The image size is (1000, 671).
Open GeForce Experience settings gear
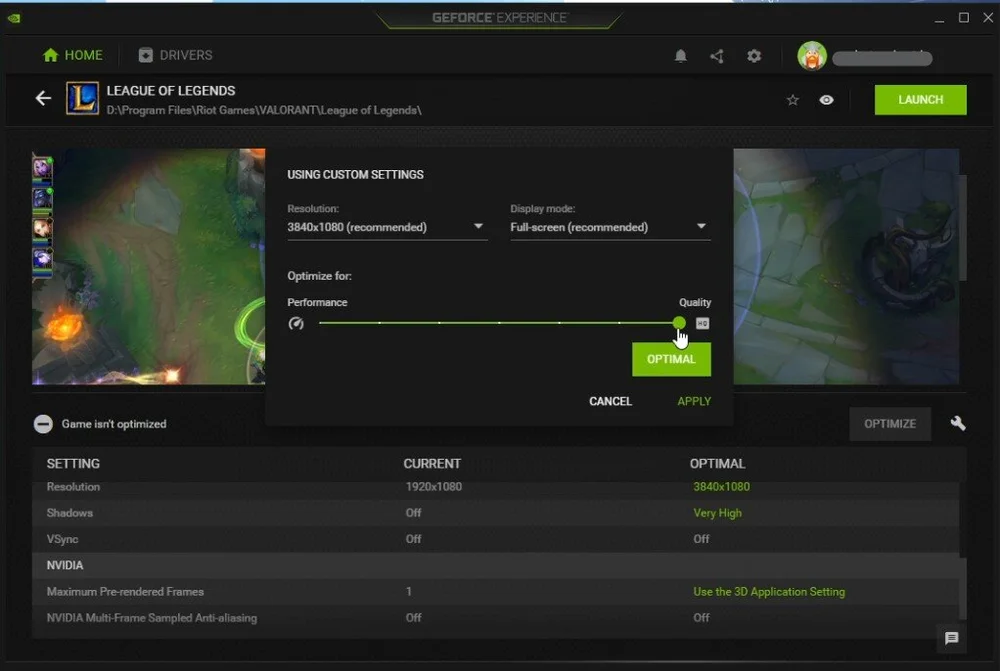[754, 56]
